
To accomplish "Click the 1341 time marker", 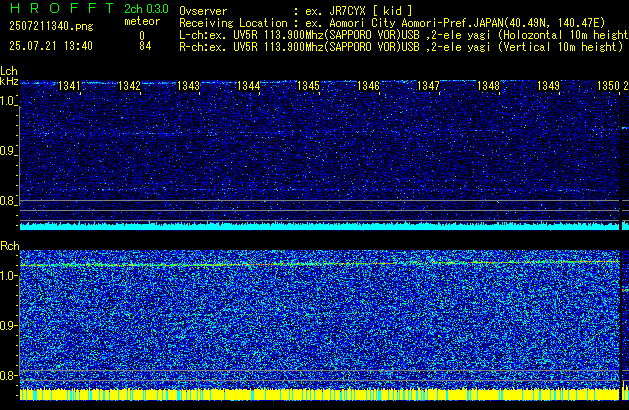I will 69,86.
